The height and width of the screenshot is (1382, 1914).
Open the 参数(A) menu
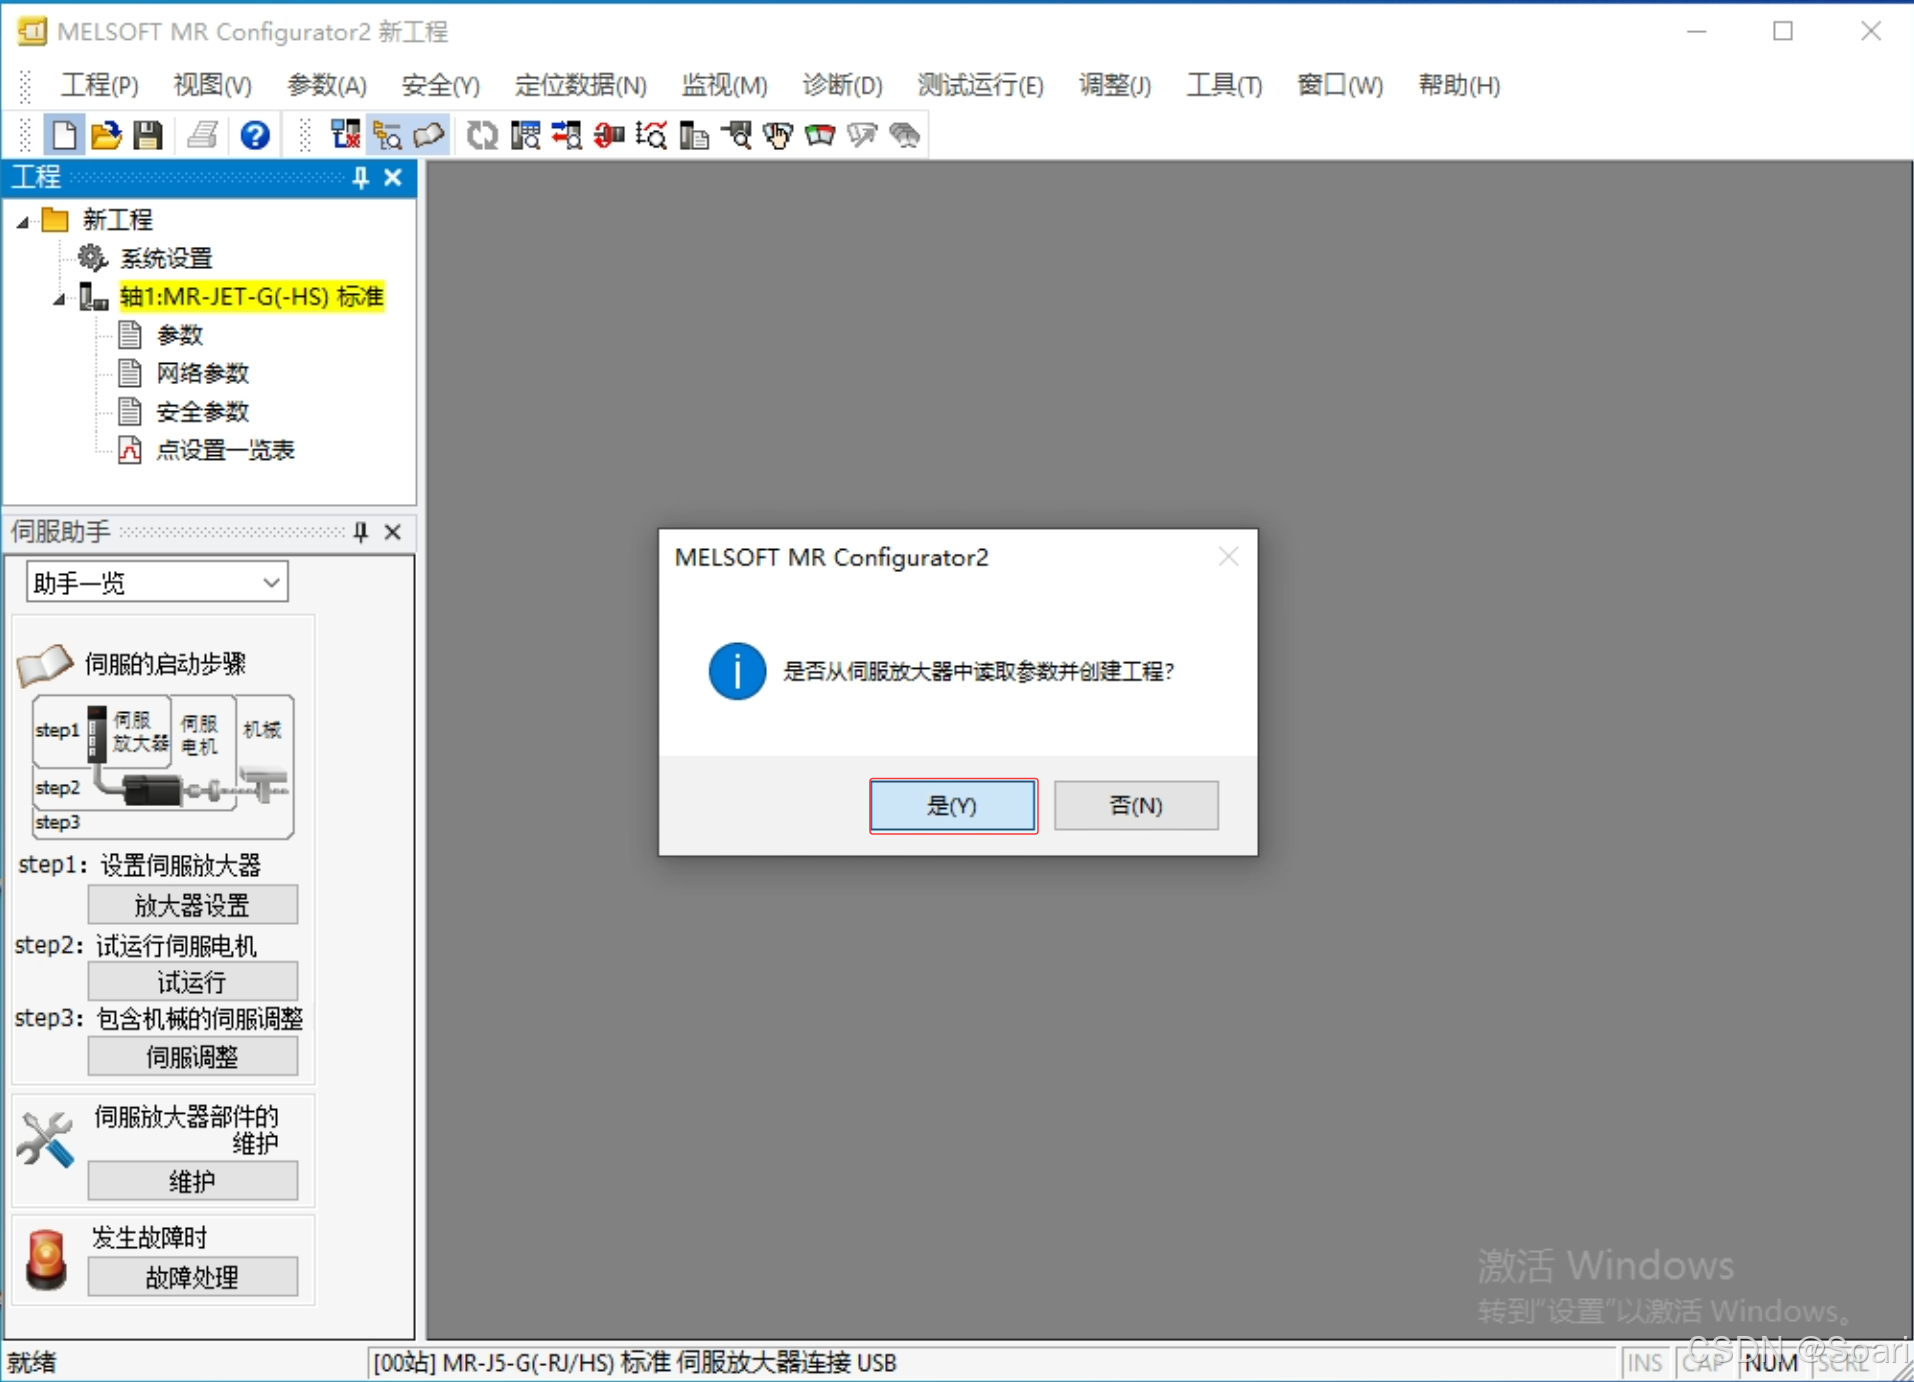pyautogui.click(x=327, y=86)
